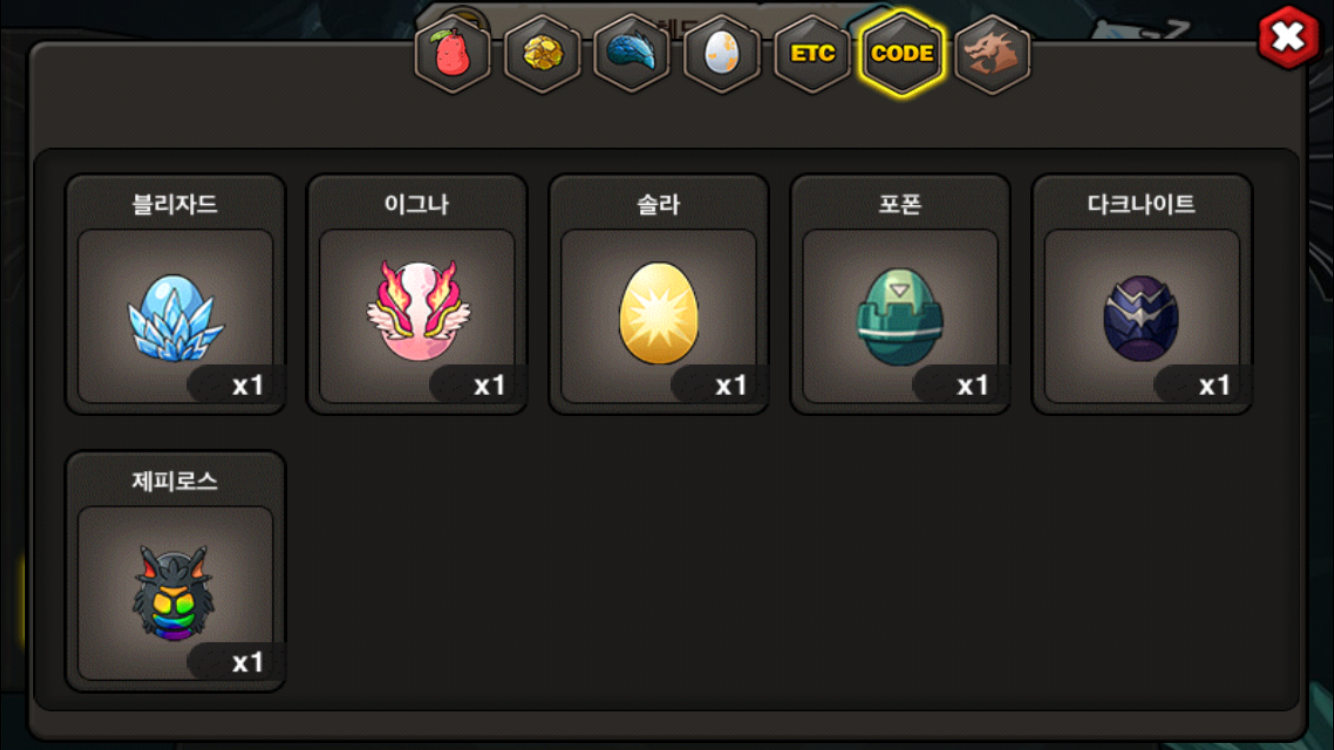Open the spotted egg tab

[722, 54]
